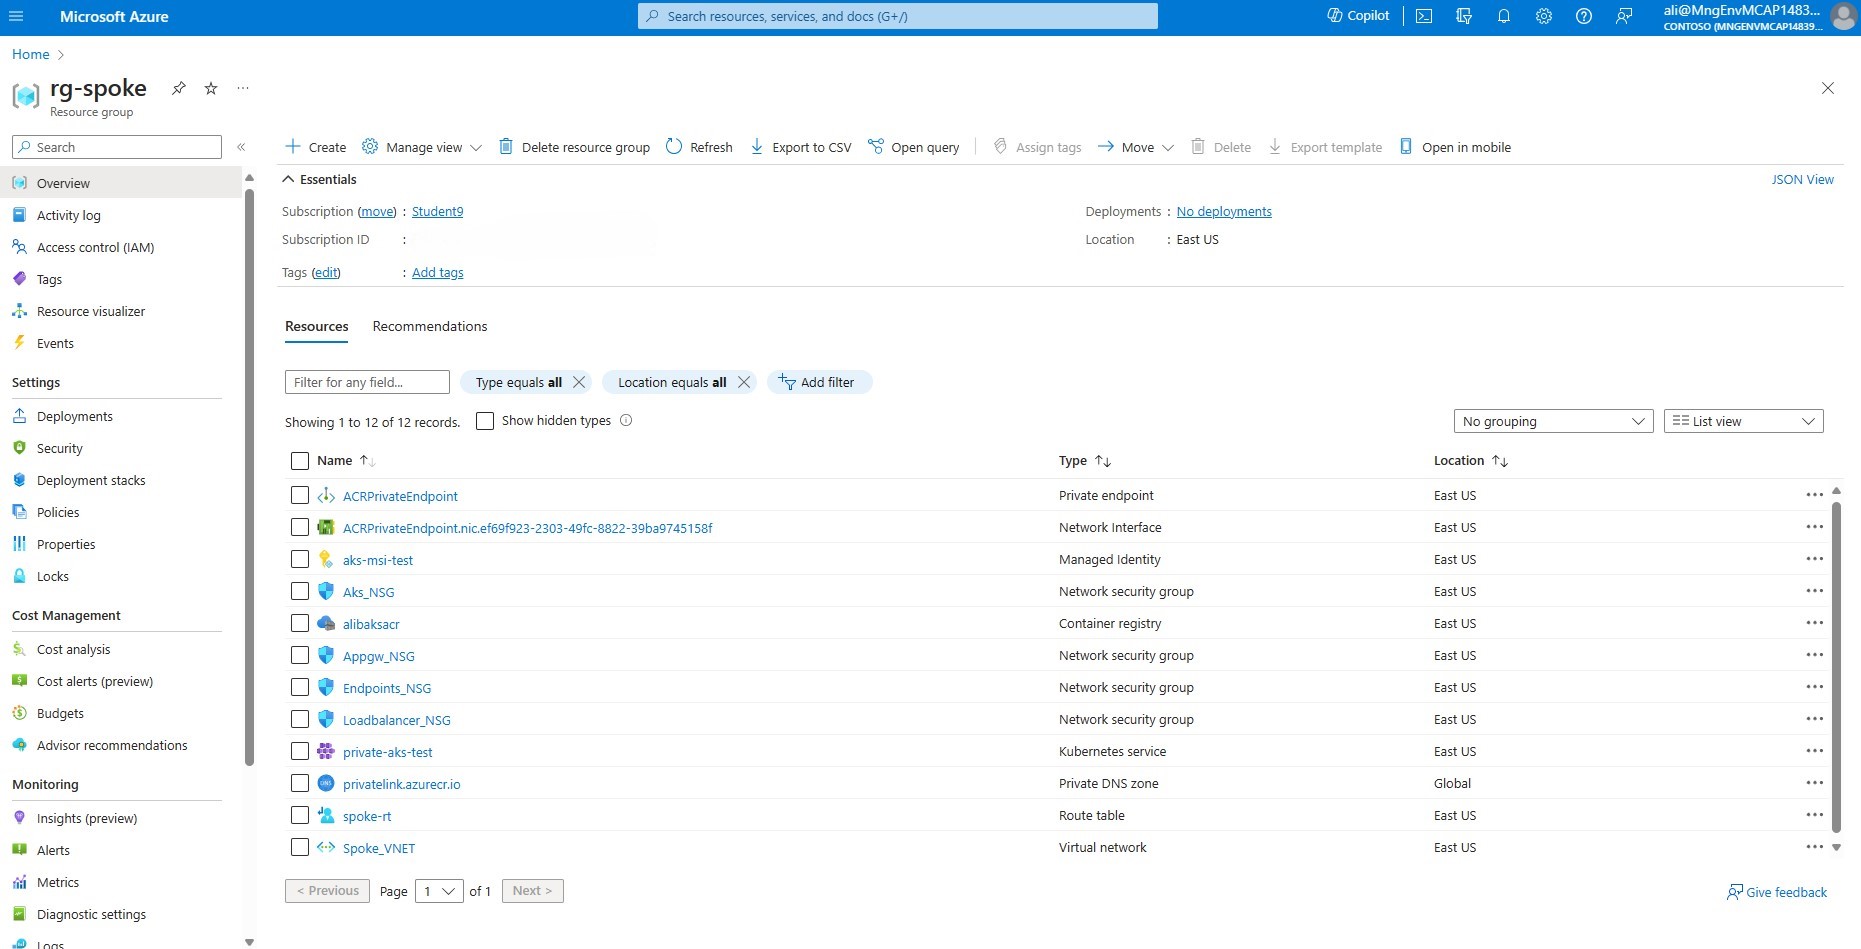Click Open in mobile
Image resolution: width=1861 pixels, height=949 pixels.
click(1455, 147)
